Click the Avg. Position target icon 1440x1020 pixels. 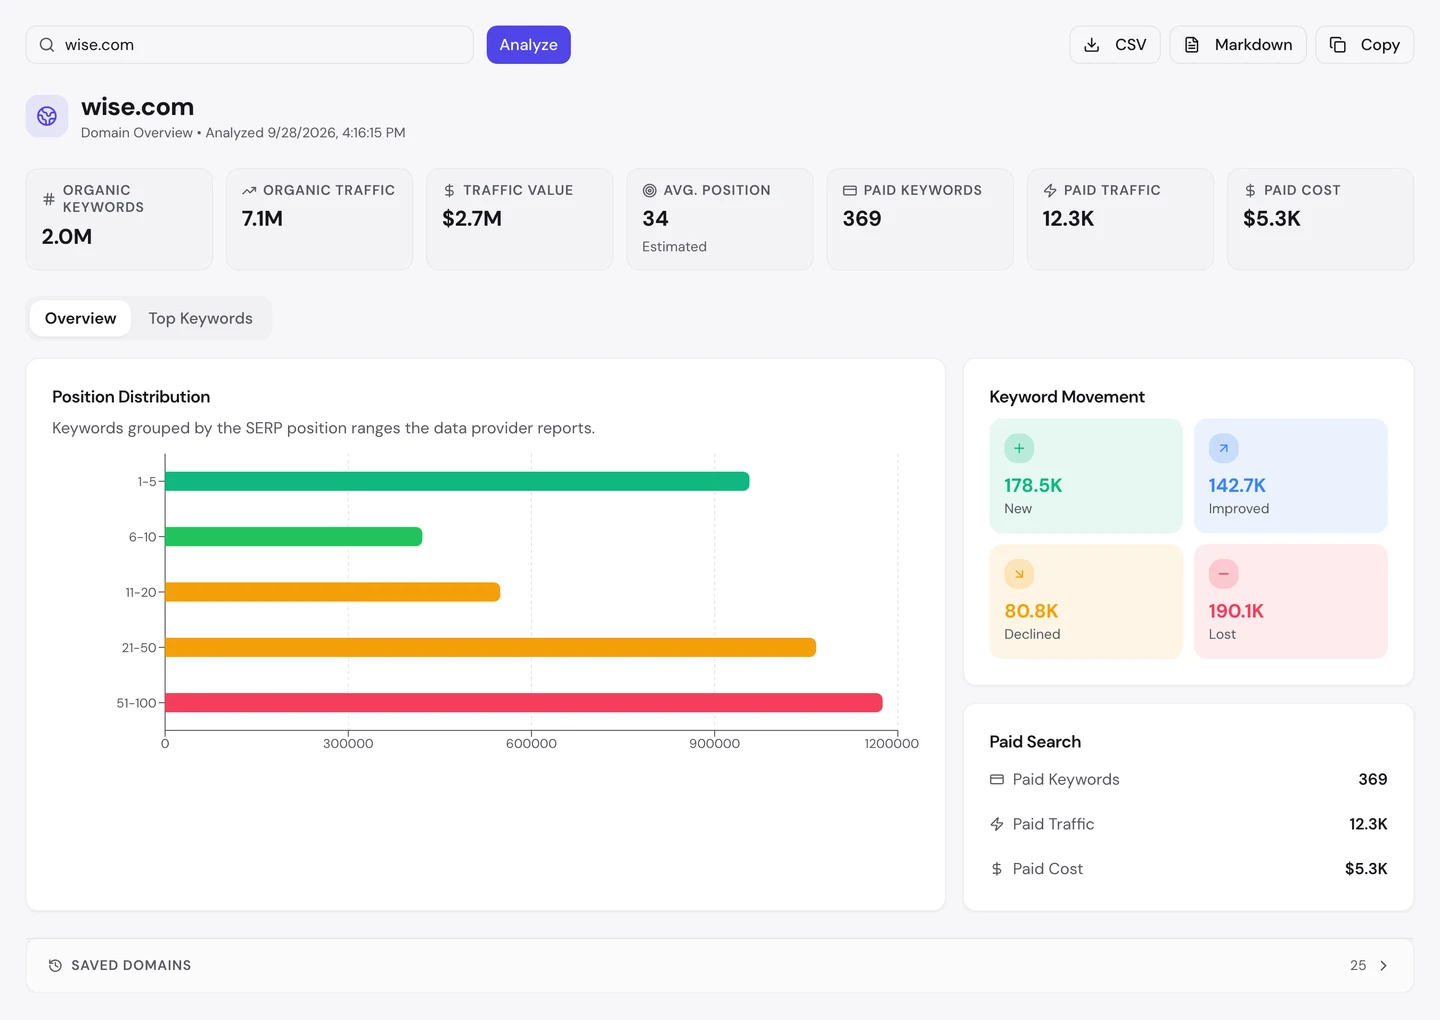pos(649,190)
